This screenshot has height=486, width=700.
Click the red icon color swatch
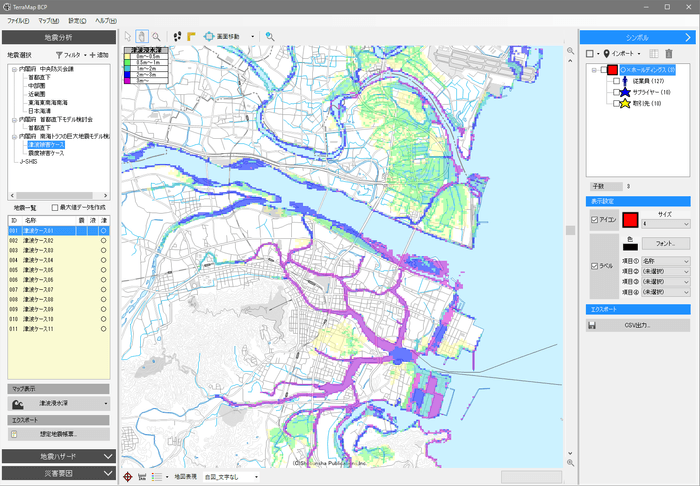tap(631, 219)
